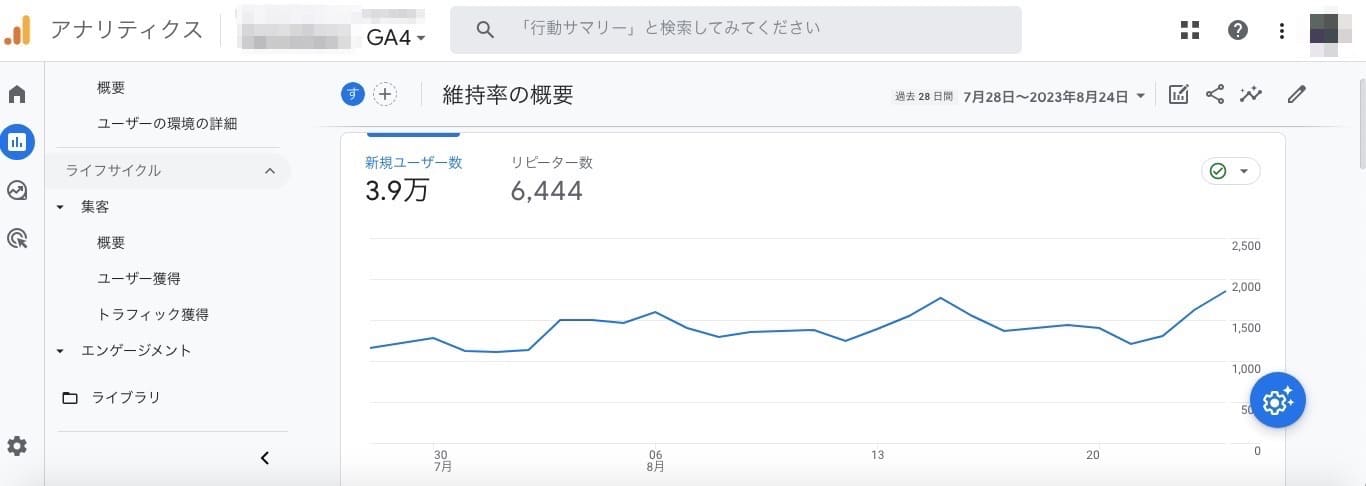Open the Reports bar-chart icon

click(x=17, y=142)
